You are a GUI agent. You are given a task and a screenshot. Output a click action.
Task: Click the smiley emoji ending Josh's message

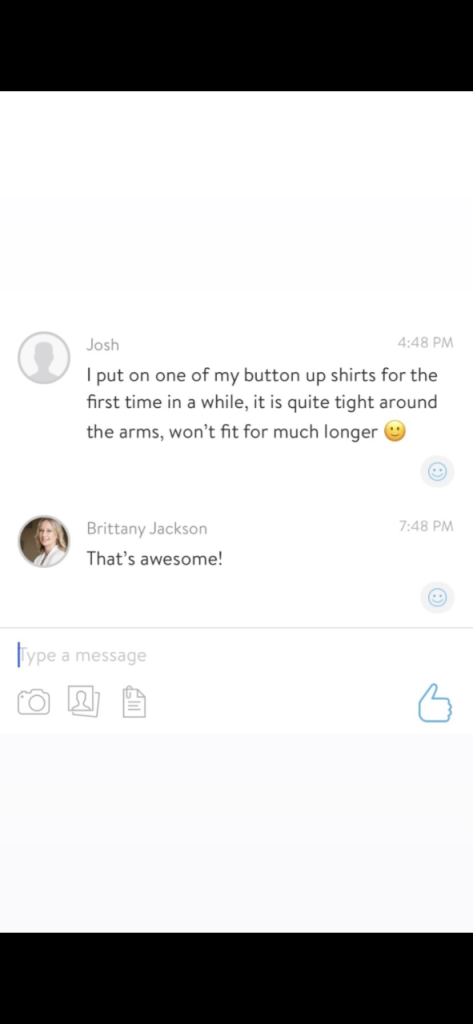[x=395, y=431]
